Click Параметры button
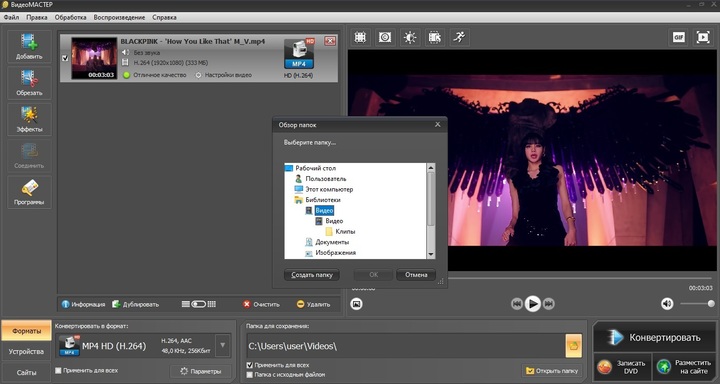Image resolution: width=720 pixels, height=384 pixels. 200,371
